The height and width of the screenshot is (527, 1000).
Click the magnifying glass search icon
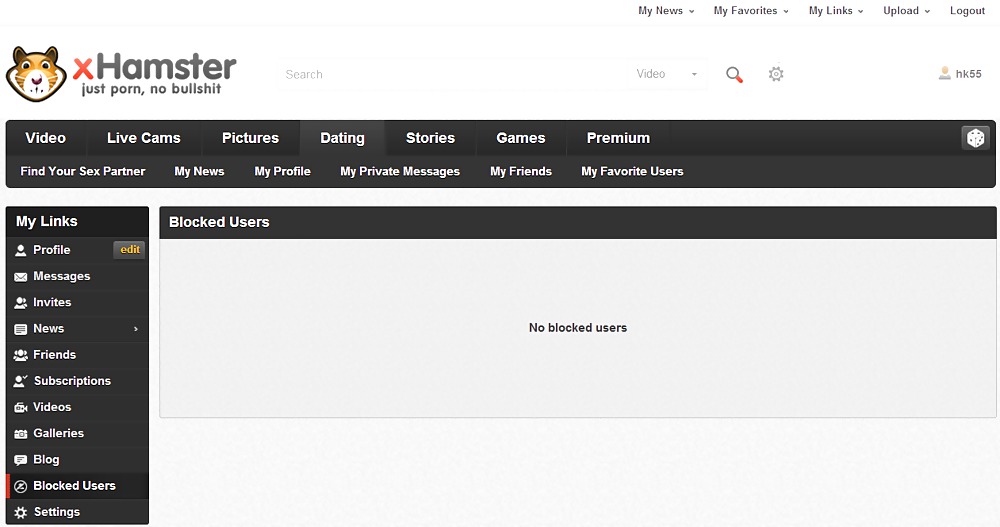734,75
